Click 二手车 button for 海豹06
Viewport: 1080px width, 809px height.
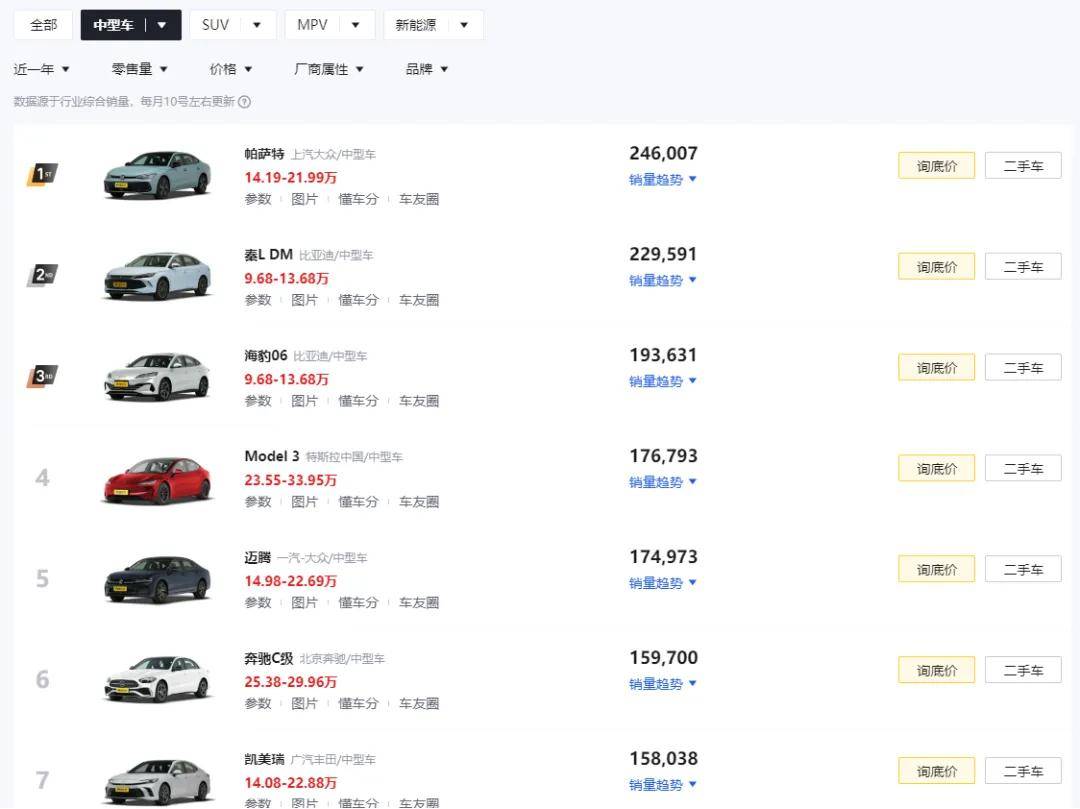pos(1024,368)
